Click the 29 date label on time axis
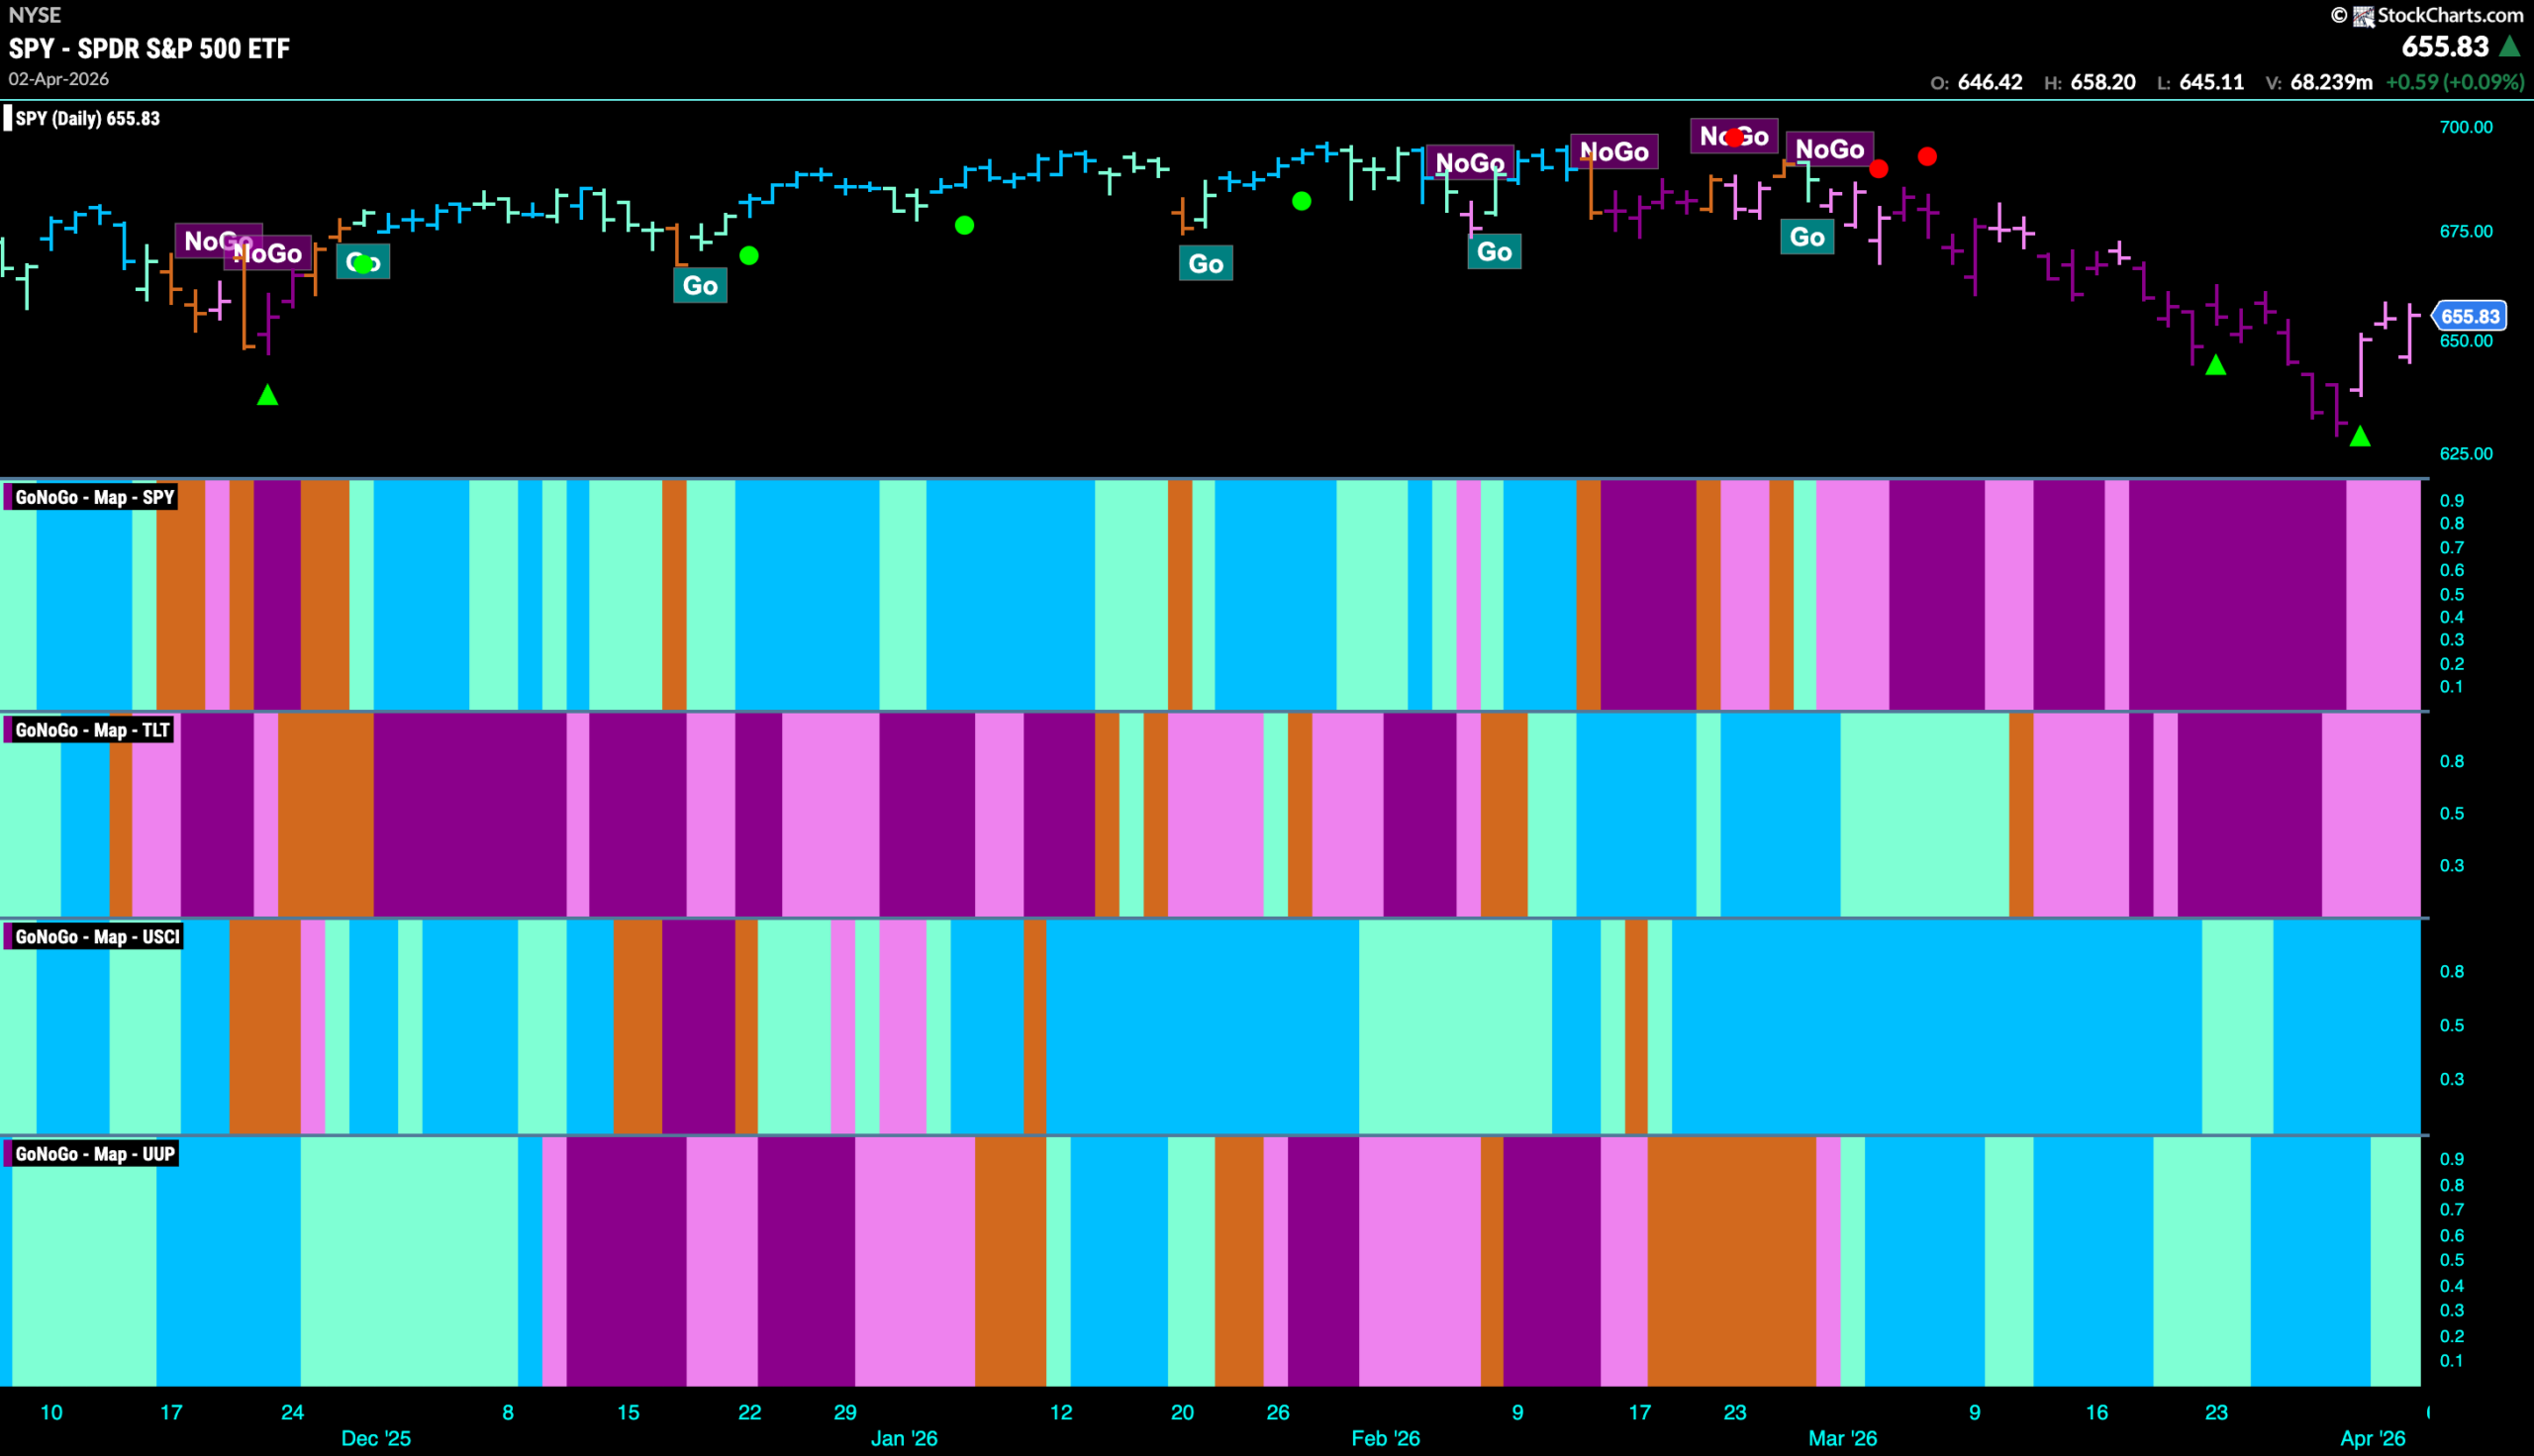This screenshot has width=2534, height=1456. pyautogui.click(x=845, y=1412)
